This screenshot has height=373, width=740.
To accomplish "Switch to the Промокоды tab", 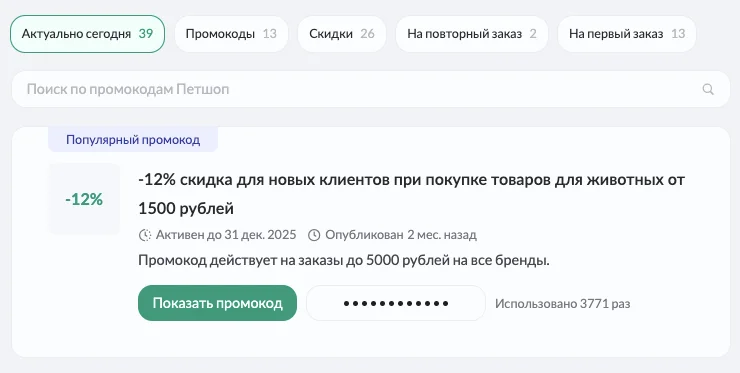I will [231, 34].
